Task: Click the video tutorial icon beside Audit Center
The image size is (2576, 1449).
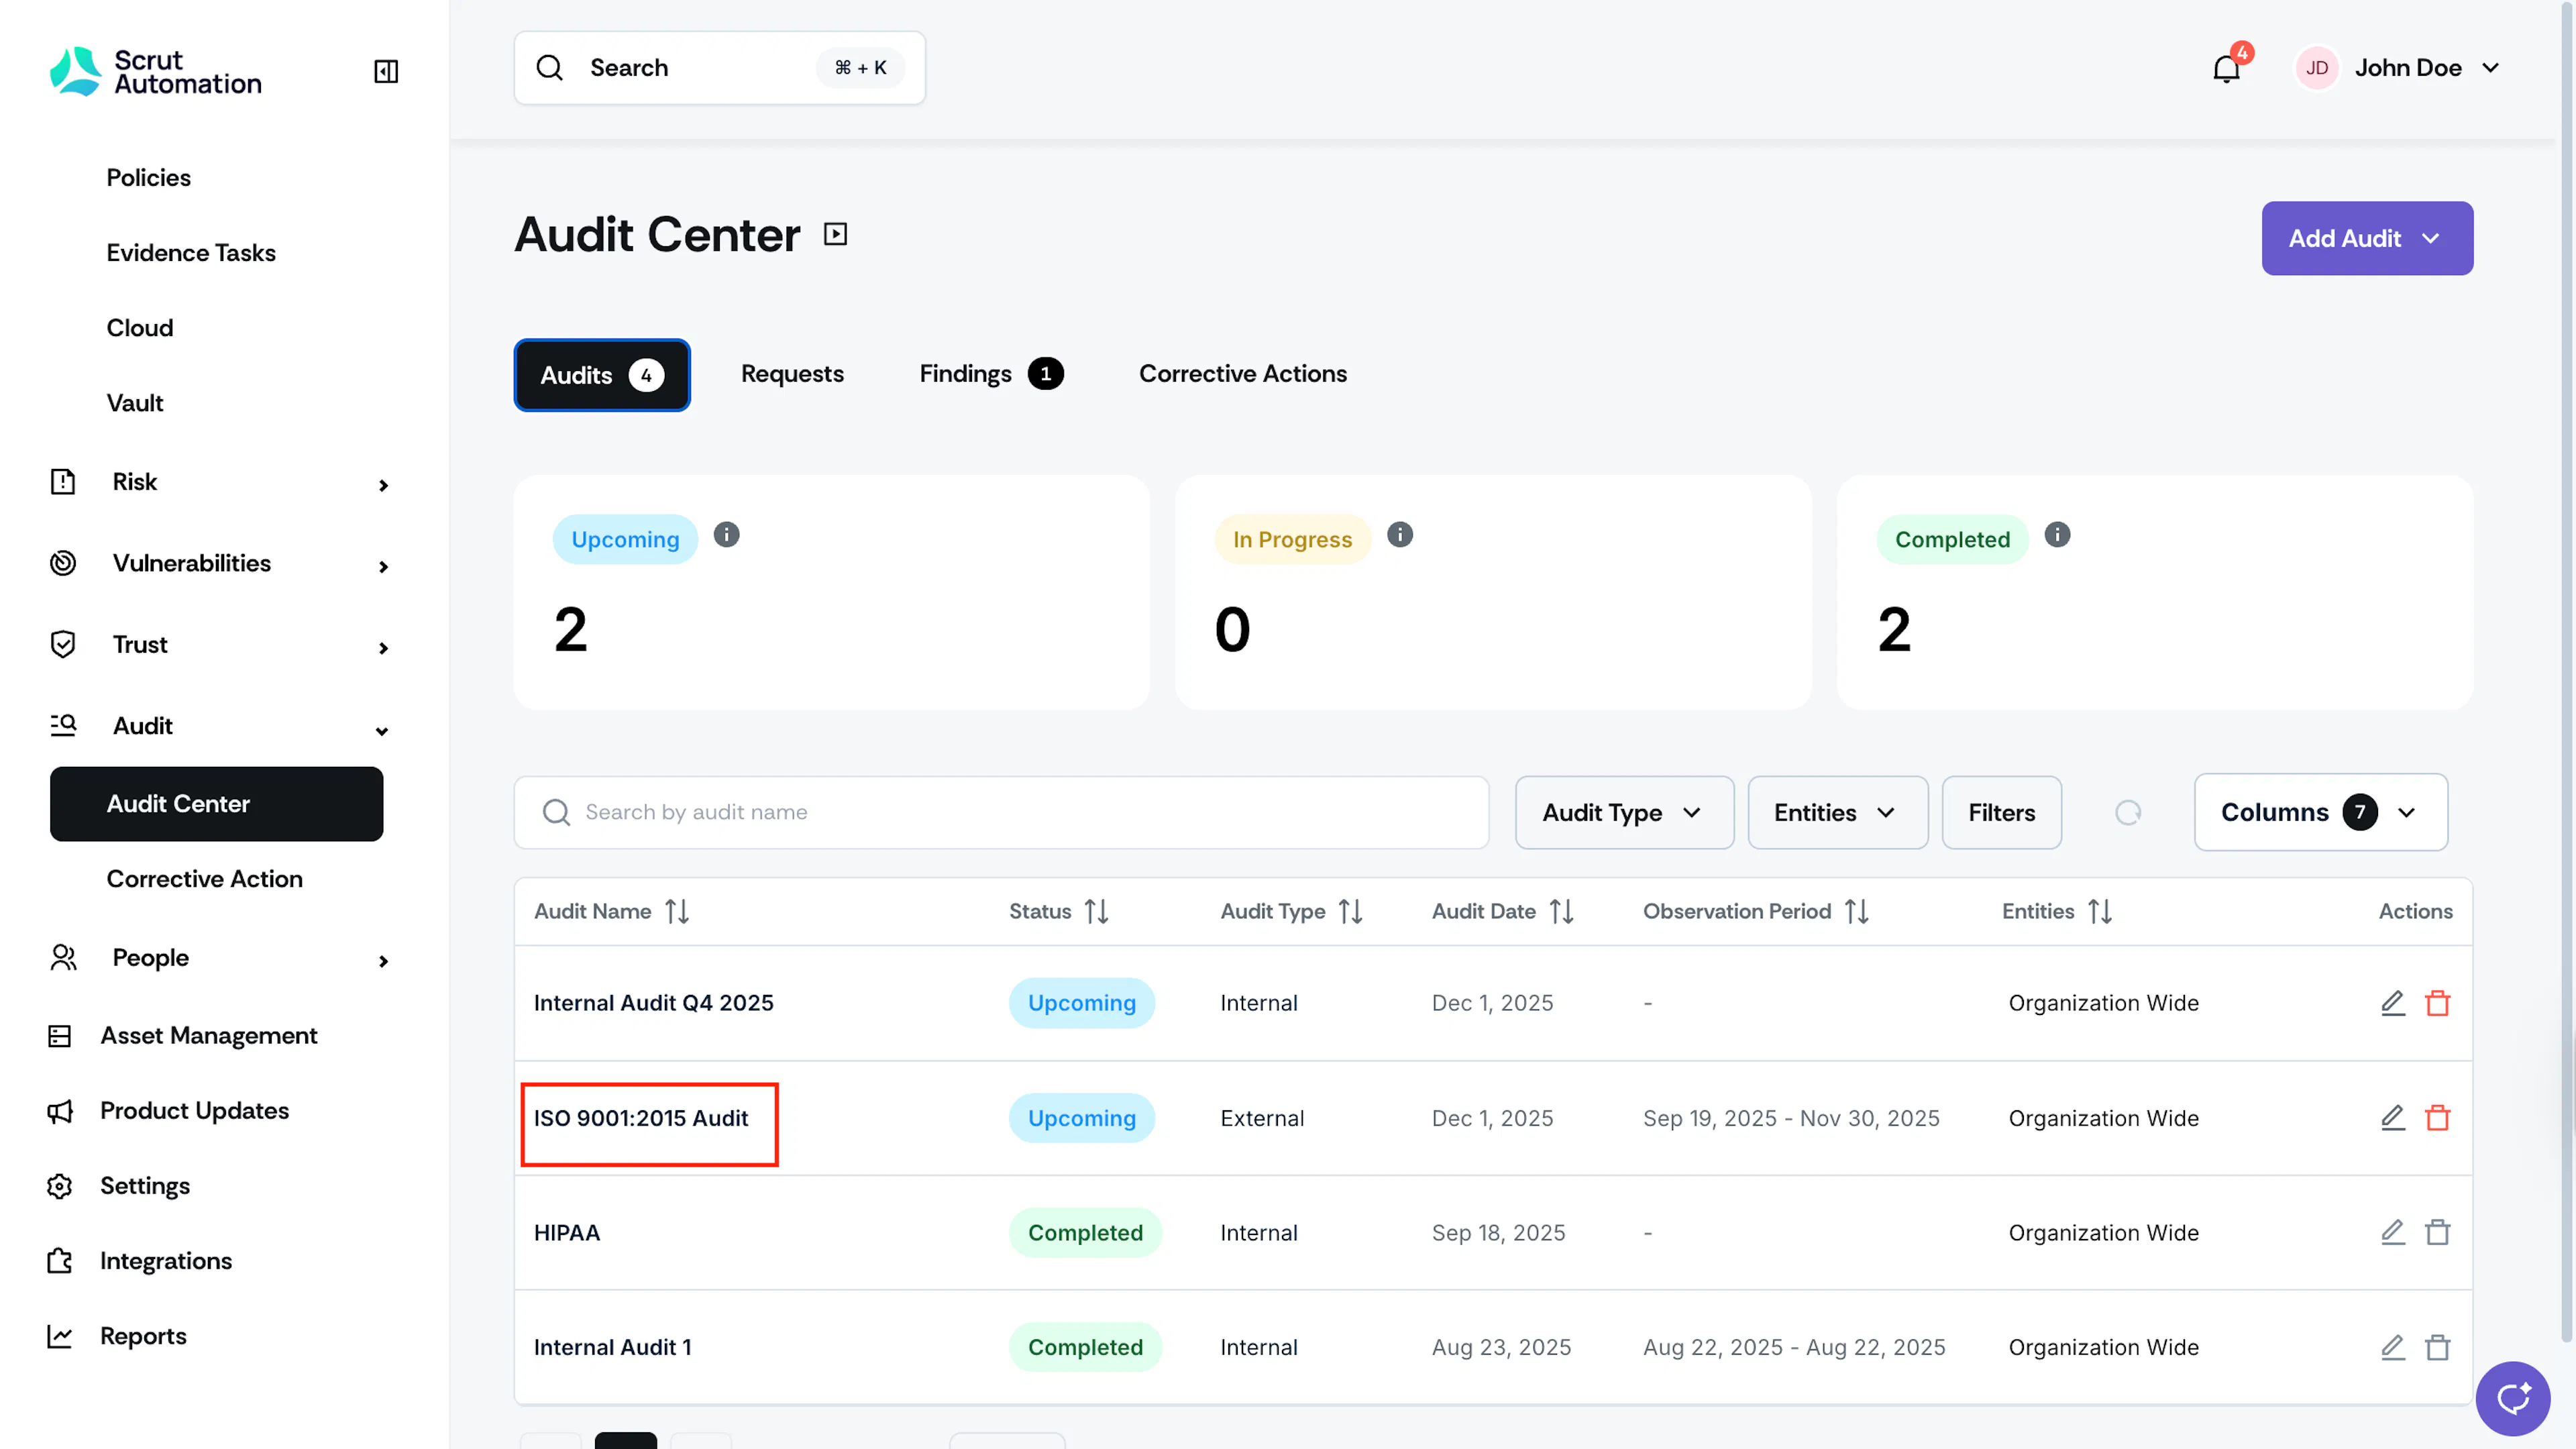Action: (835, 234)
